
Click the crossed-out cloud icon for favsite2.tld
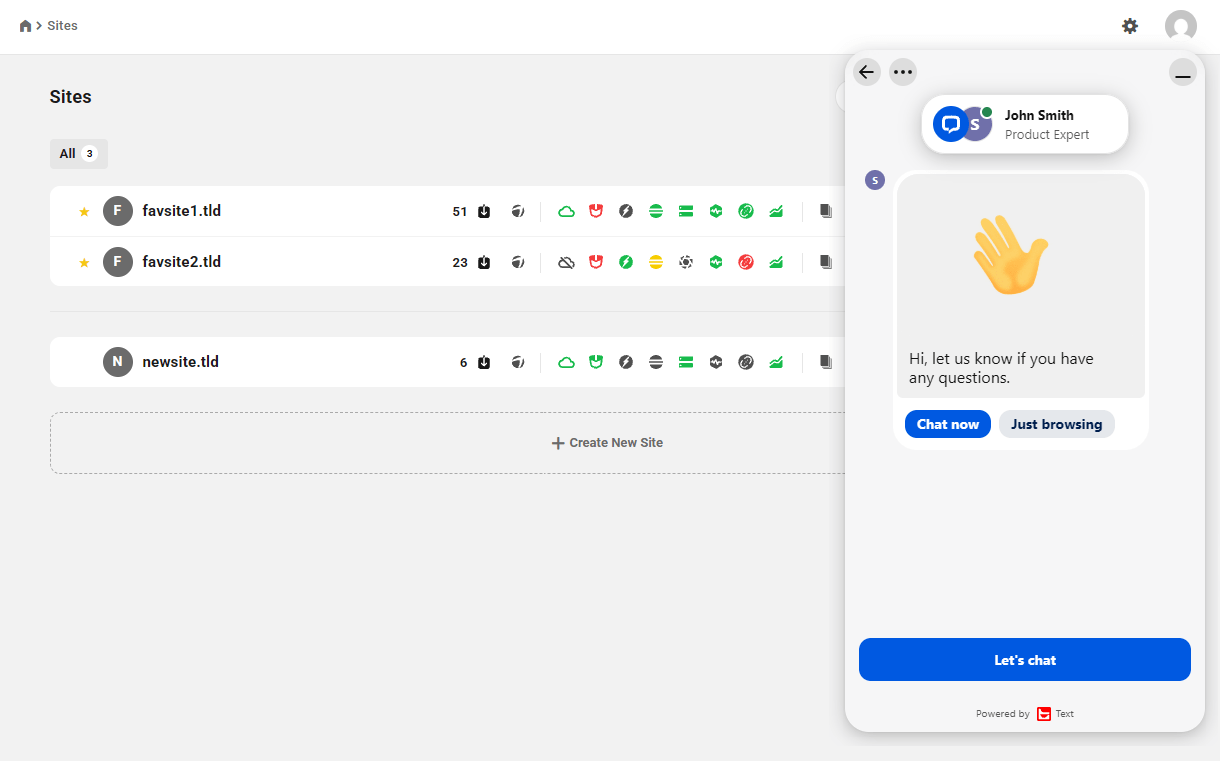566,262
